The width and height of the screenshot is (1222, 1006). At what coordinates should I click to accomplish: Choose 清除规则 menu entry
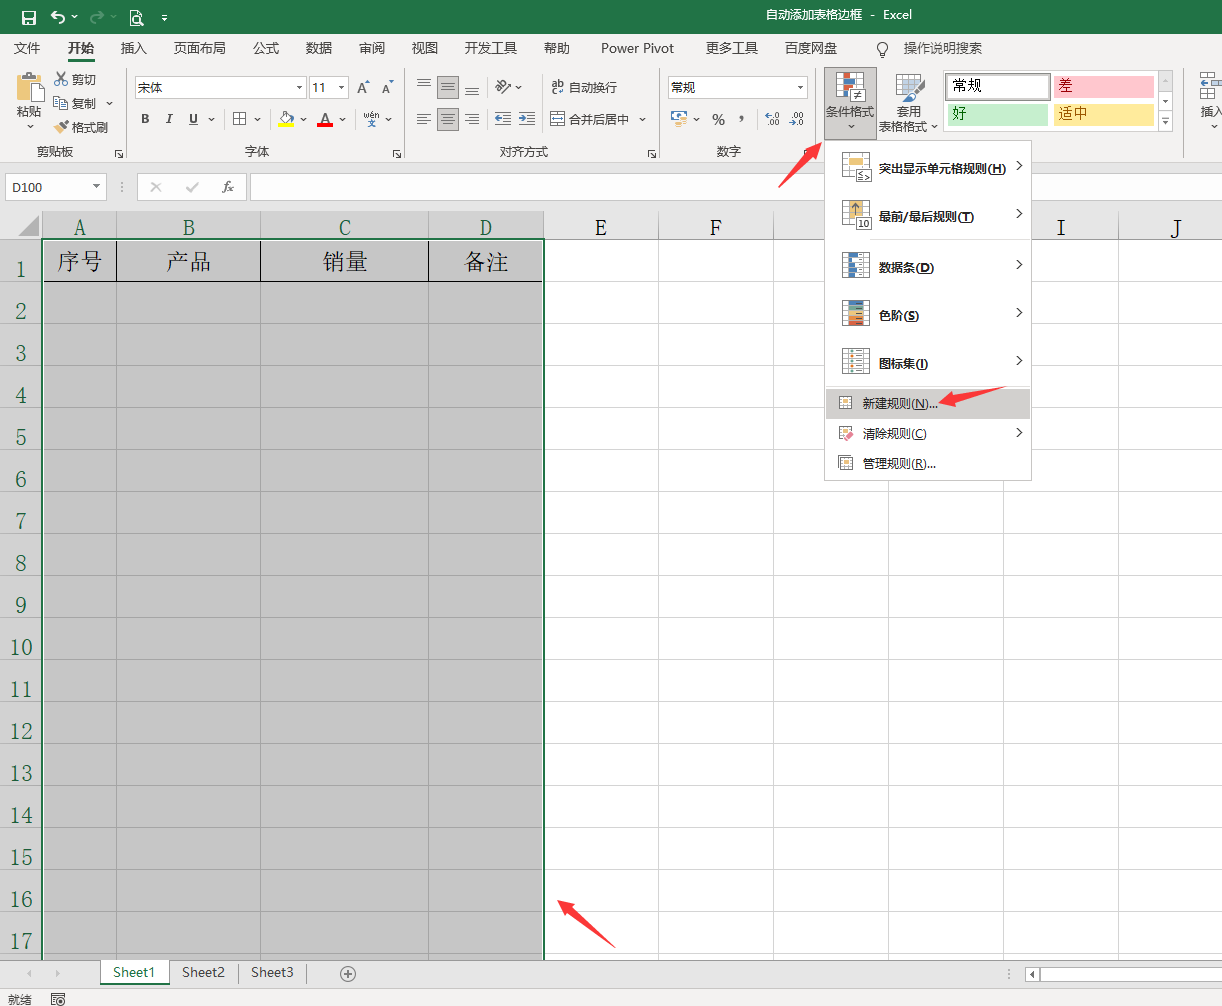pos(928,433)
